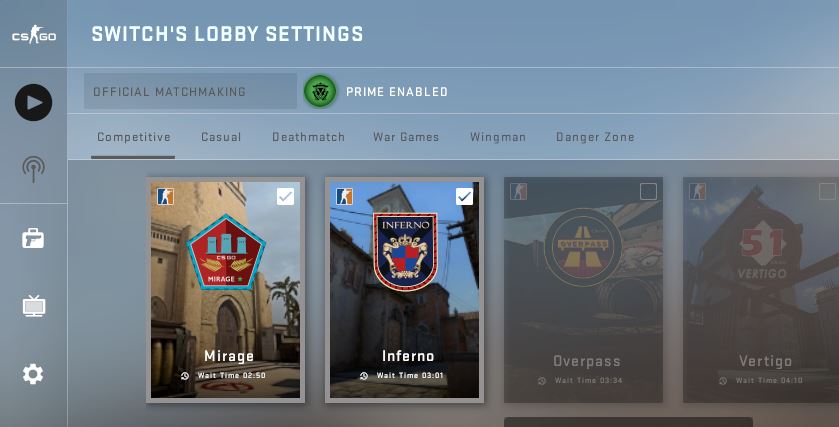Select the War Games tab

(406, 137)
